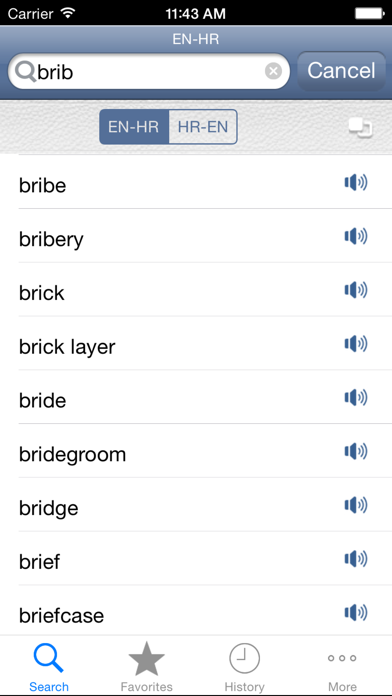The width and height of the screenshot is (392, 696).
Task: Open the entry for bride
Action: click(x=196, y=398)
